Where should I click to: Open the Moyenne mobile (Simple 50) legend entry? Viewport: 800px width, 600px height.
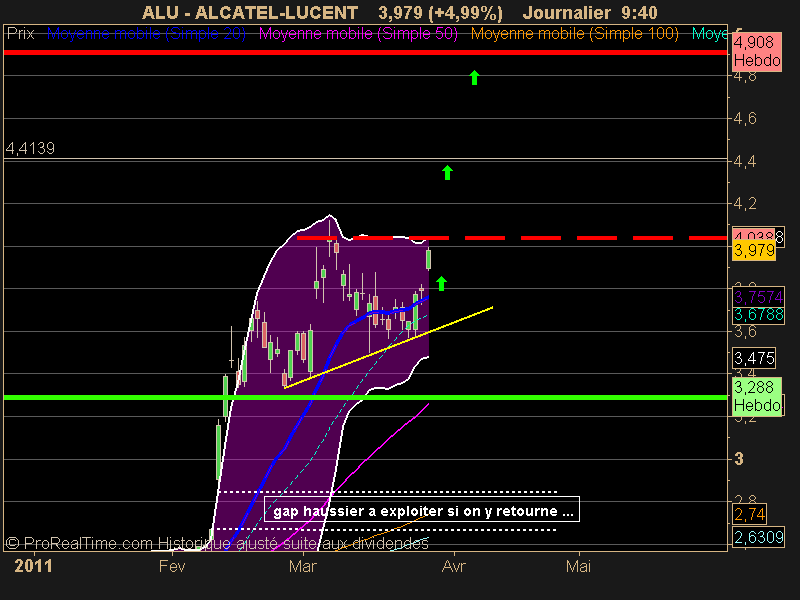(x=358, y=34)
